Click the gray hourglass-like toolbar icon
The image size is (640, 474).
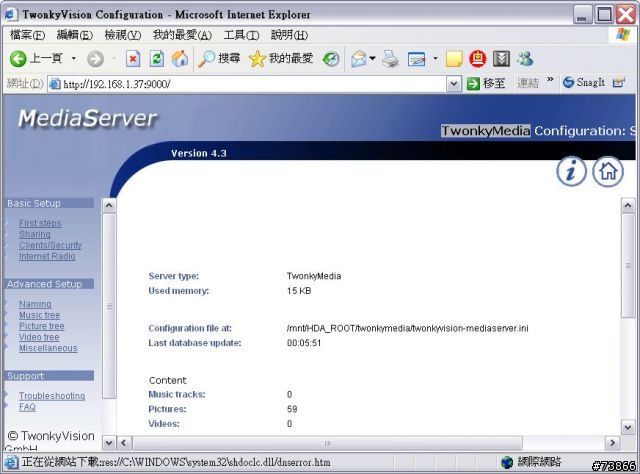(x=501, y=59)
